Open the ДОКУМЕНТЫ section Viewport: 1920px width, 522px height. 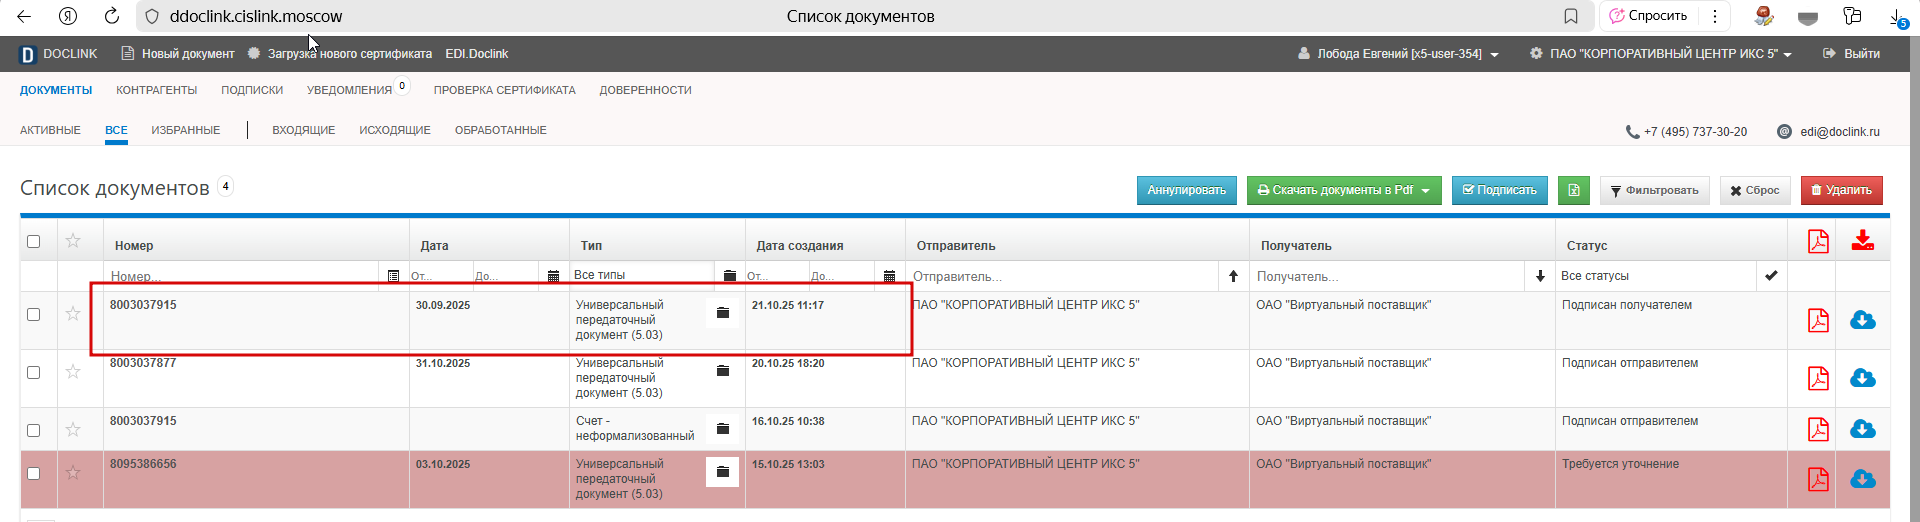(x=56, y=90)
